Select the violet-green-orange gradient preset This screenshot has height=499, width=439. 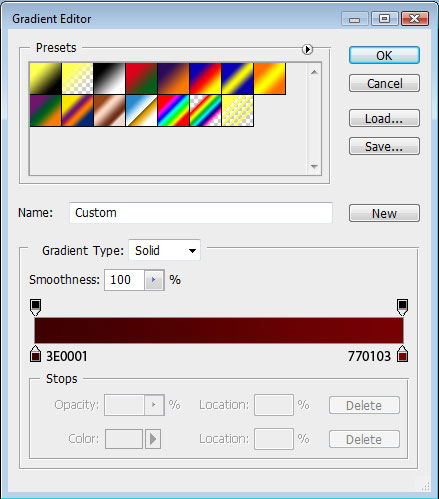point(46,111)
